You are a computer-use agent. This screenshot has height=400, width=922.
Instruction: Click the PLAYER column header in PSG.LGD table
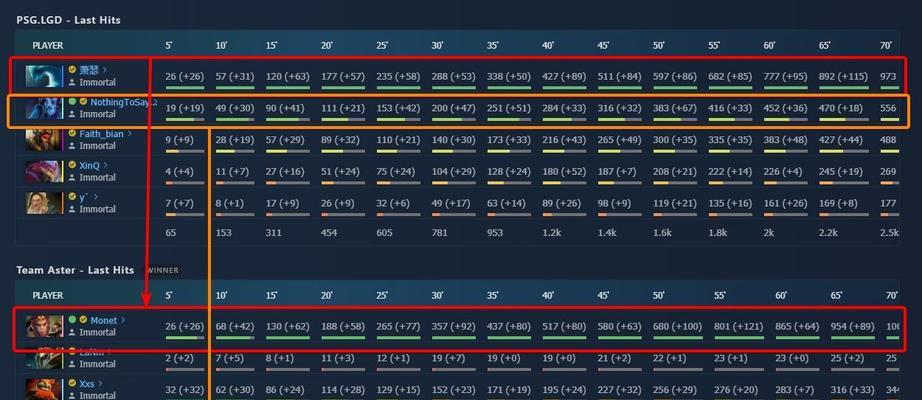coord(48,45)
